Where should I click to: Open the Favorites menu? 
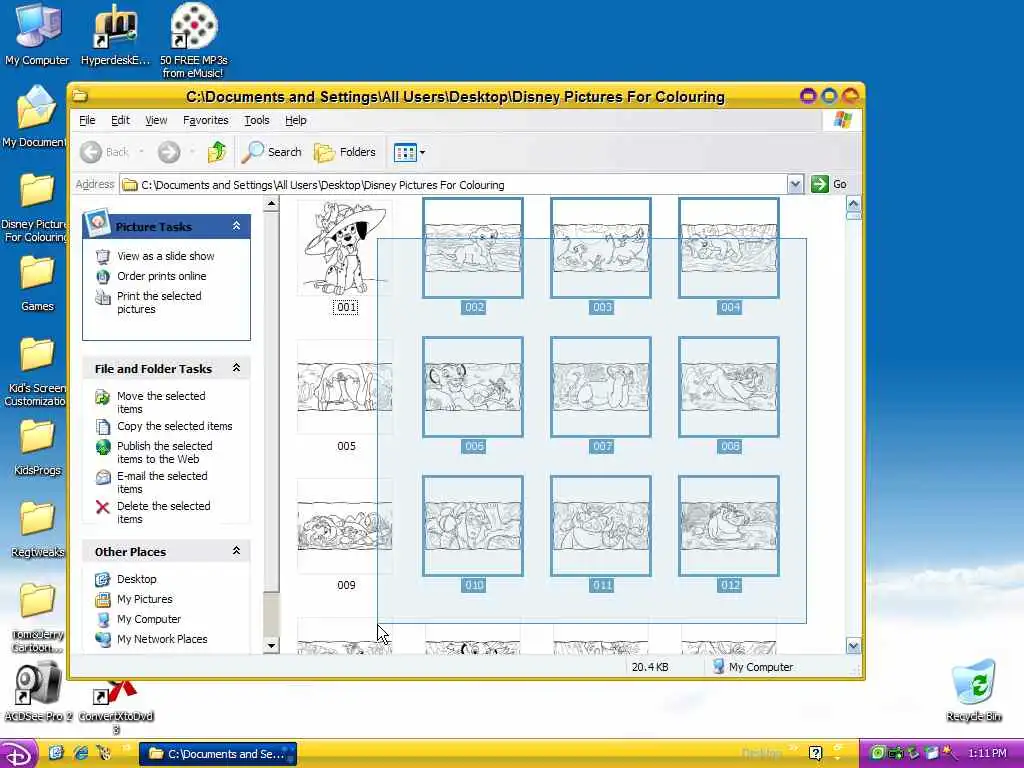coord(206,120)
